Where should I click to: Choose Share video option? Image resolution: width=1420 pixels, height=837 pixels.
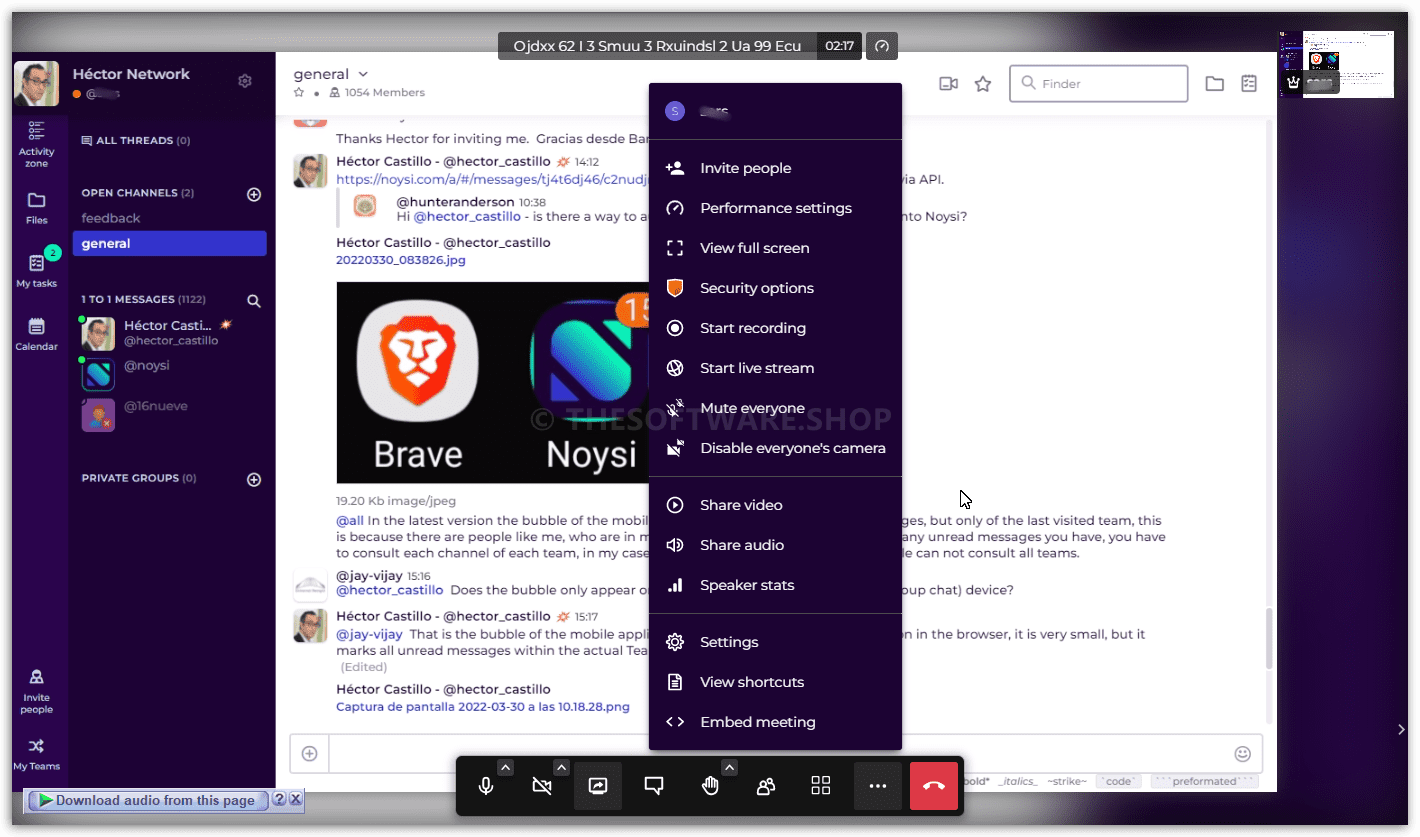[775, 505]
